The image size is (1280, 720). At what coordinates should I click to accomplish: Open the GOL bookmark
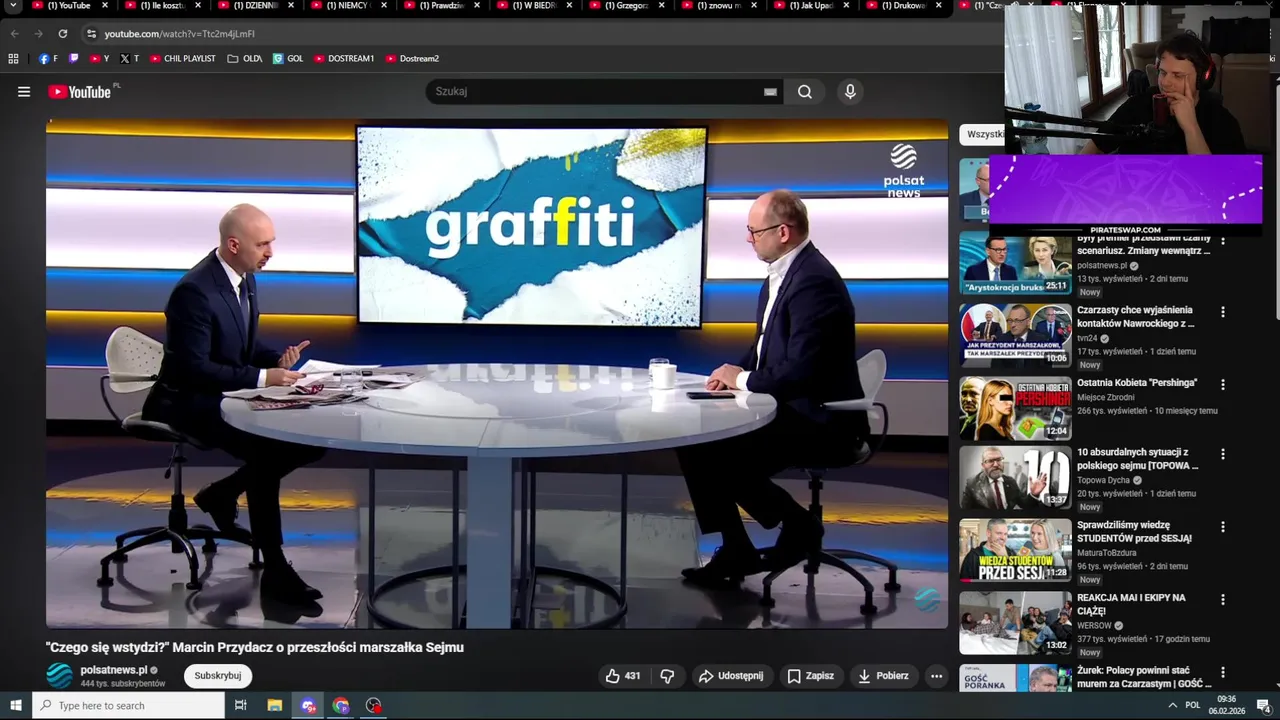[x=288, y=59]
